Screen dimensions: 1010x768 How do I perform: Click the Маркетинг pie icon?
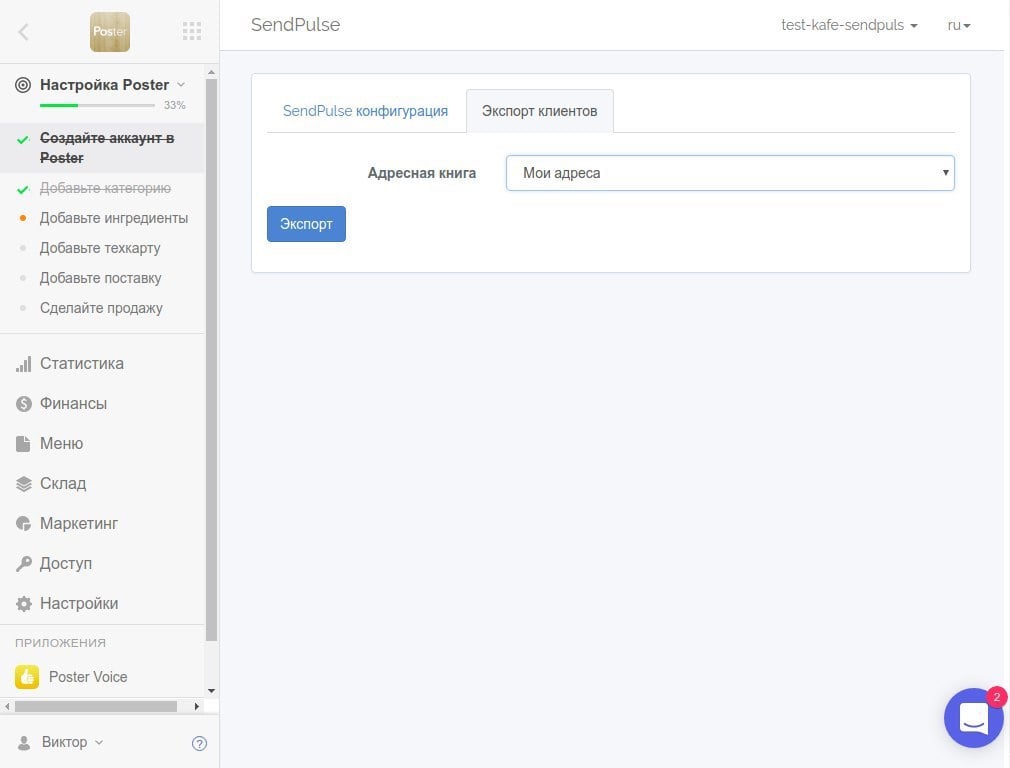click(23, 524)
